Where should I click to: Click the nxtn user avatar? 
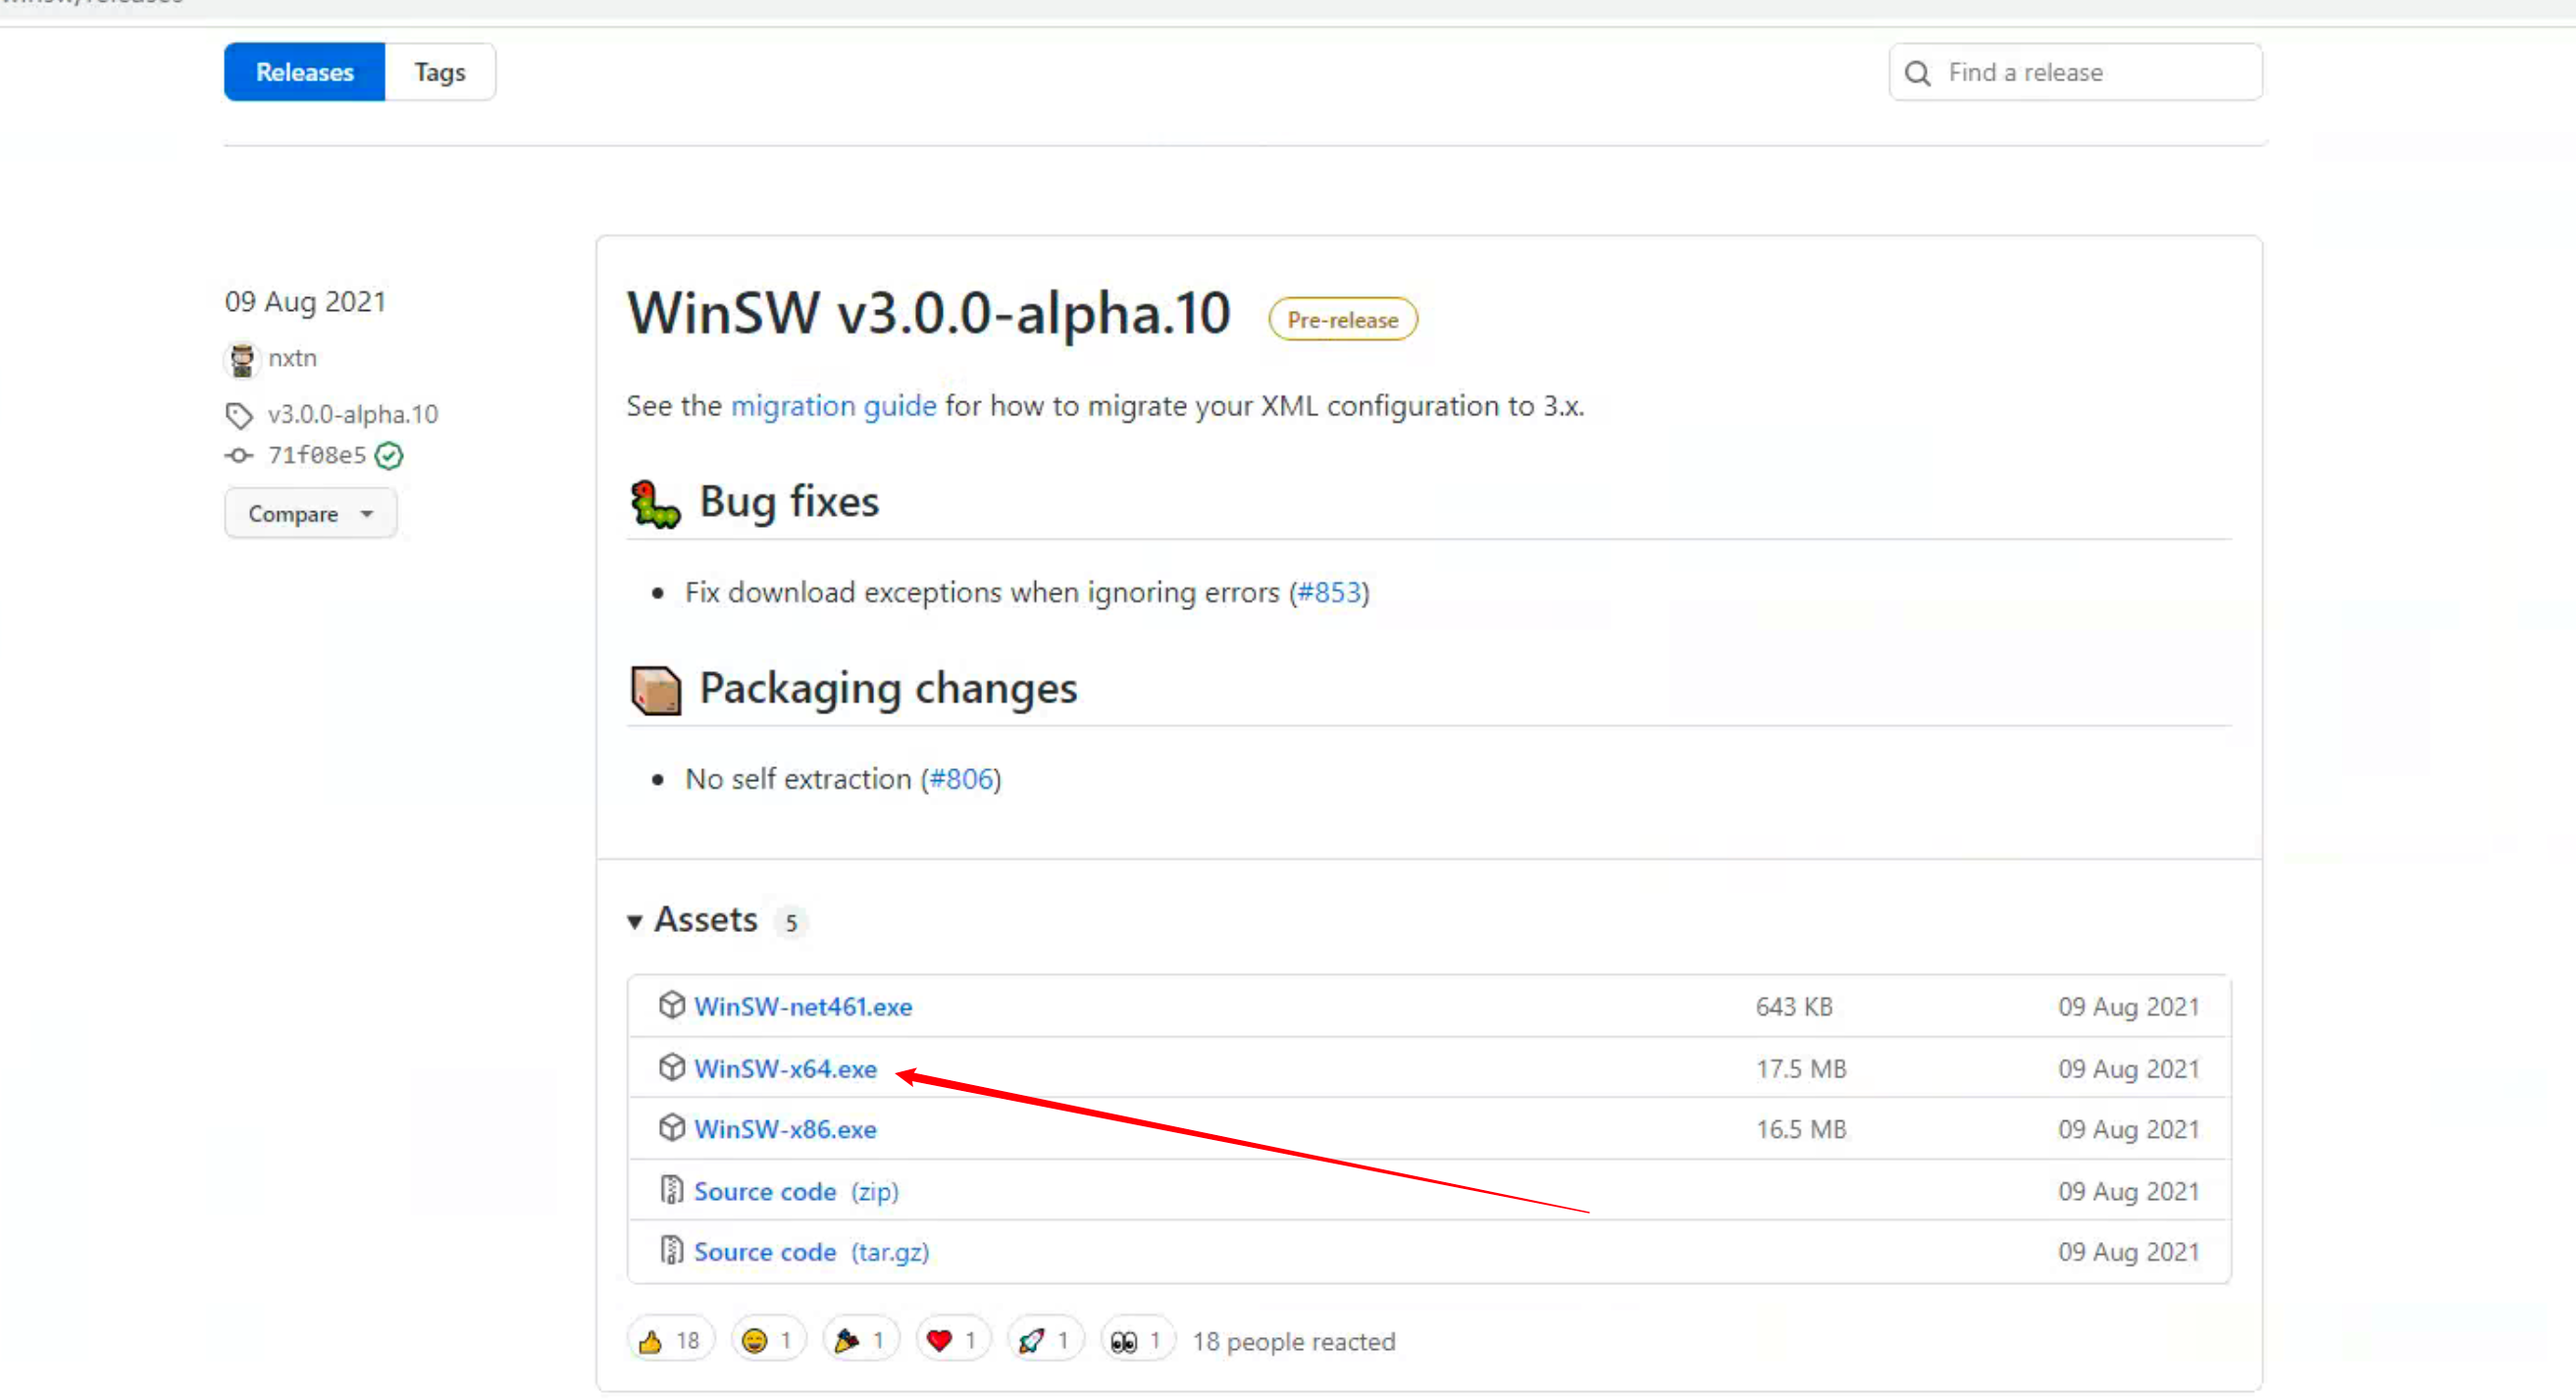click(242, 358)
